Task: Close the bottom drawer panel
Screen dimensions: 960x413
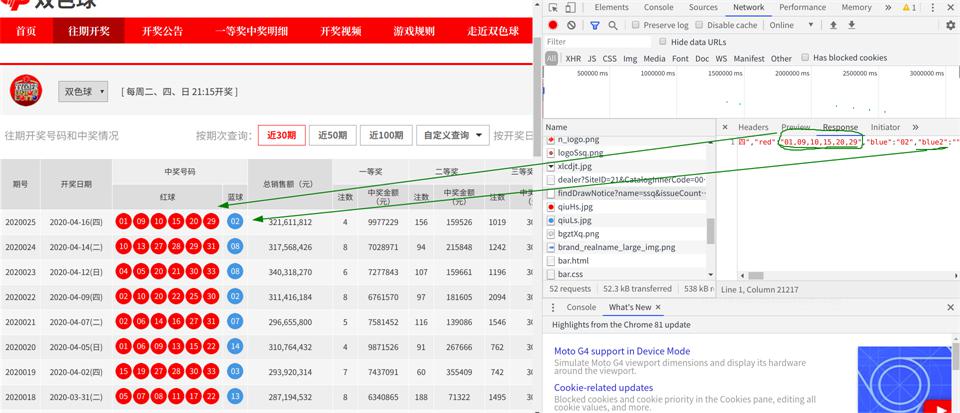Action: (x=951, y=307)
